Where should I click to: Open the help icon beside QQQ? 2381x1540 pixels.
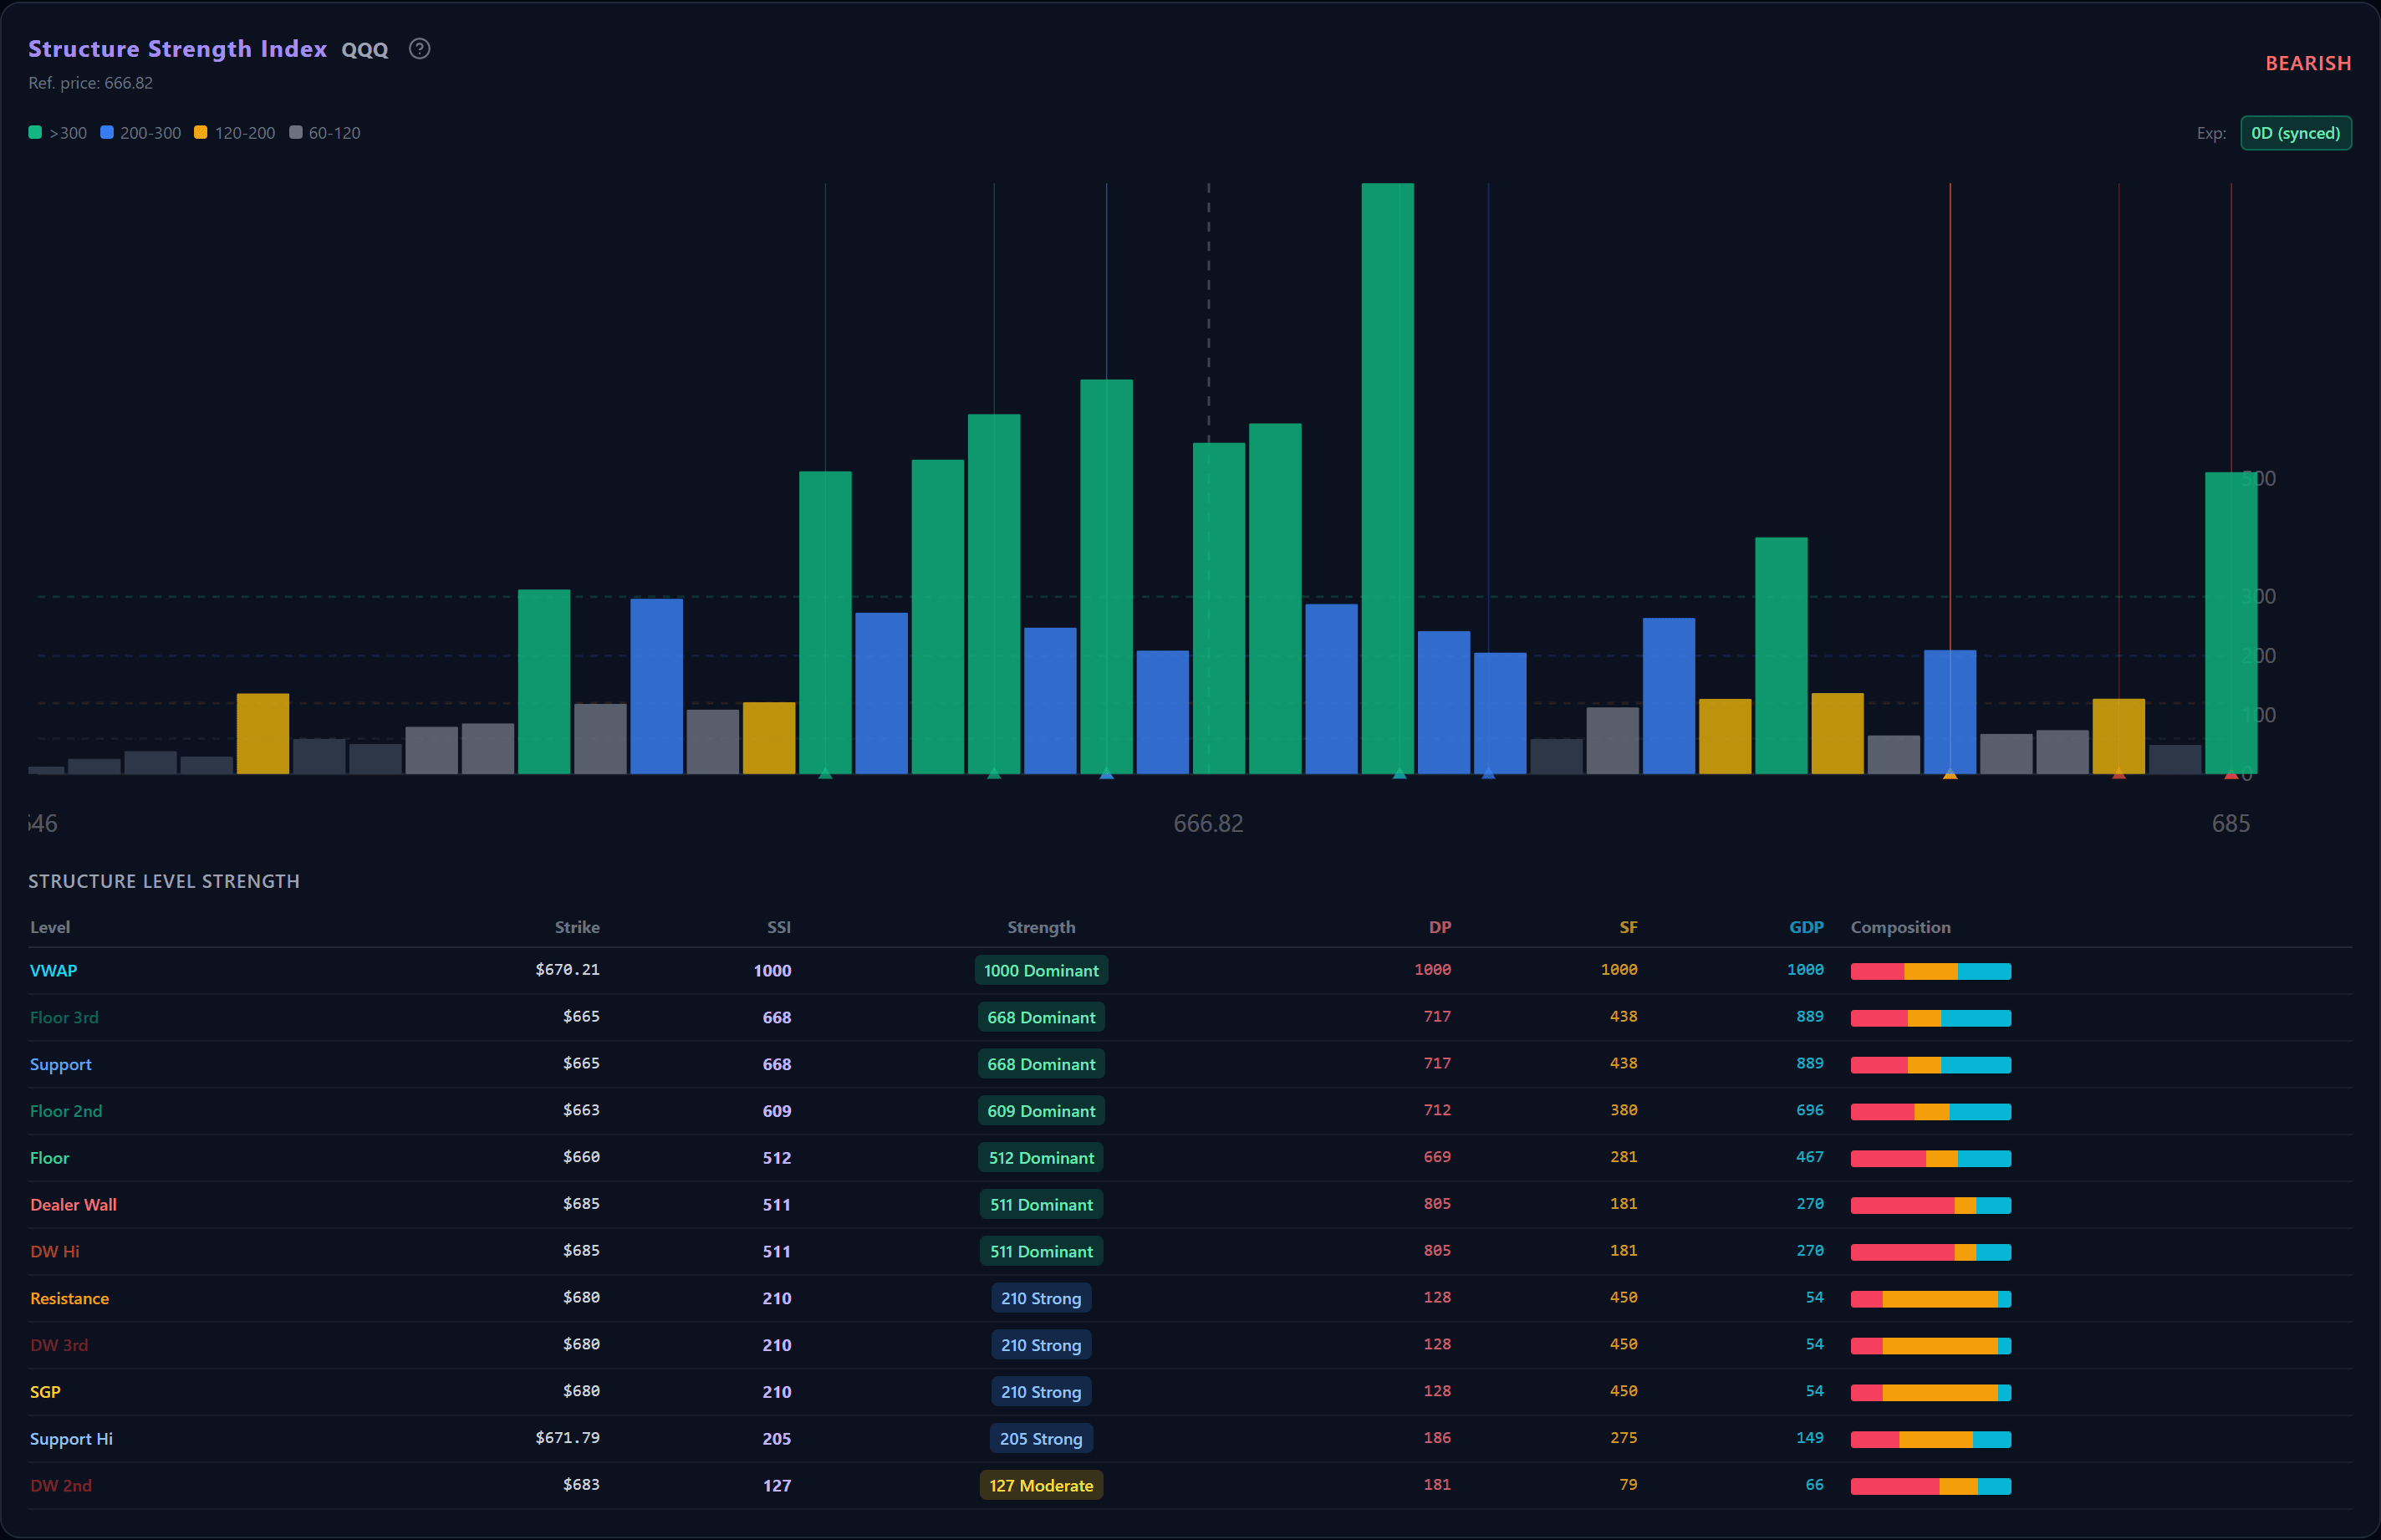[x=420, y=48]
